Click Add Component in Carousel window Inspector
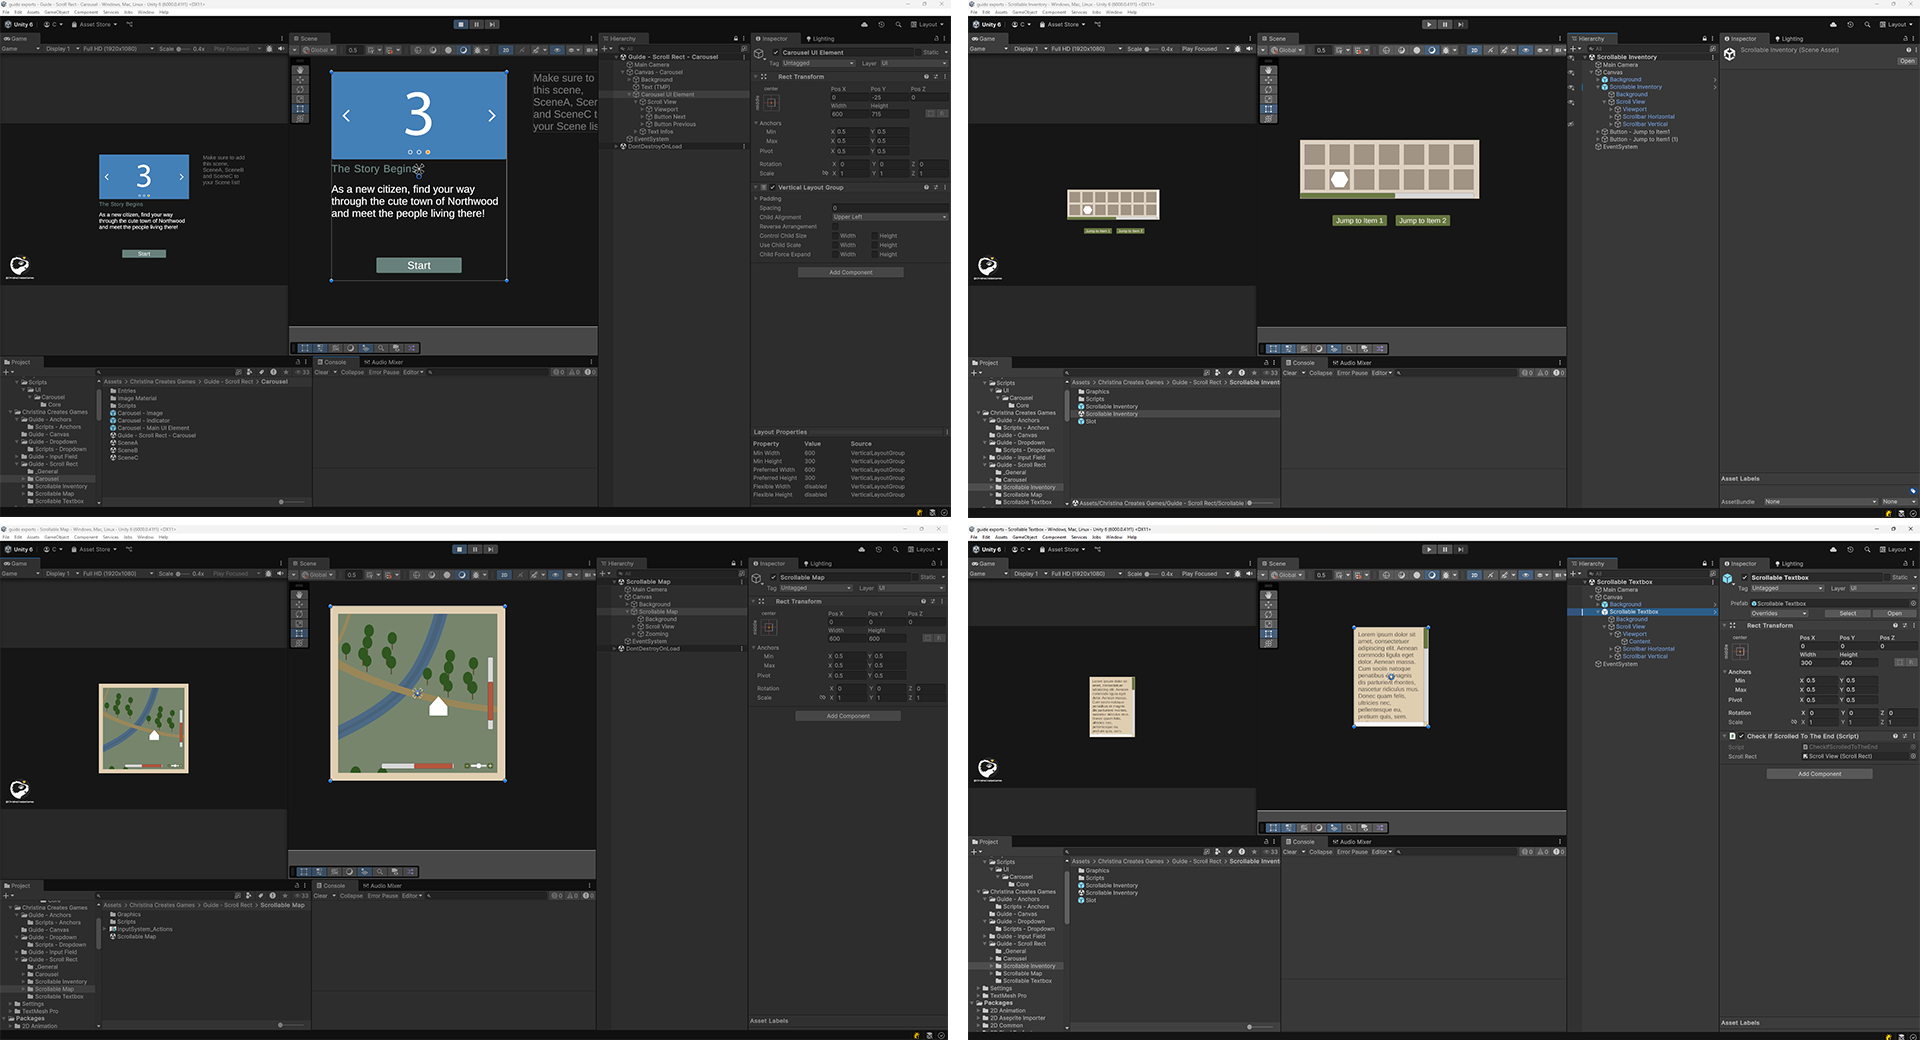 pyautogui.click(x=850, y=273)
